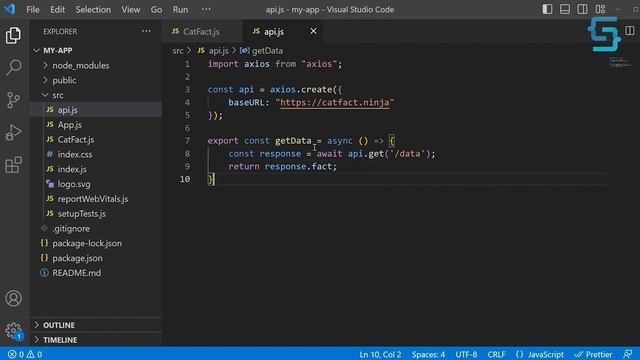Image resolution: width=640 pixels, height=360 pixels.
Task: Toggle secondary side bar layout icon
Action: 582,9
